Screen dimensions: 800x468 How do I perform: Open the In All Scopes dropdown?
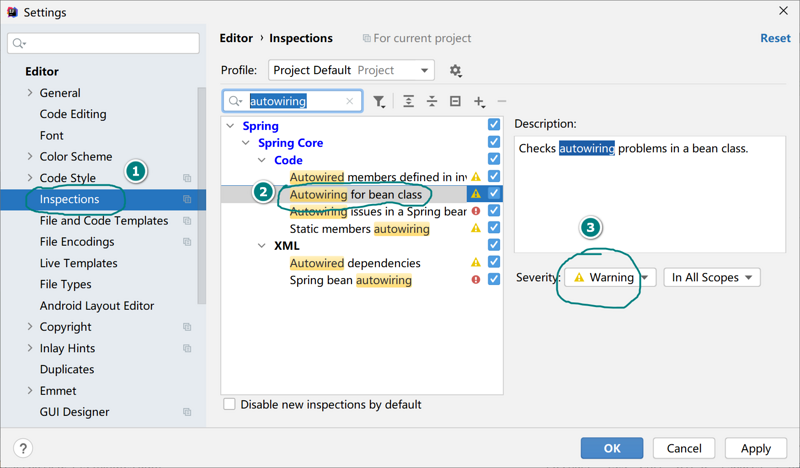pyautogui.click(x=712, y=278)
